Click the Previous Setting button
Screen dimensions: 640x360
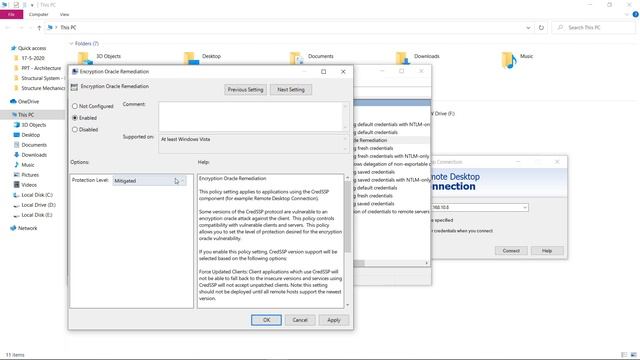245,90
